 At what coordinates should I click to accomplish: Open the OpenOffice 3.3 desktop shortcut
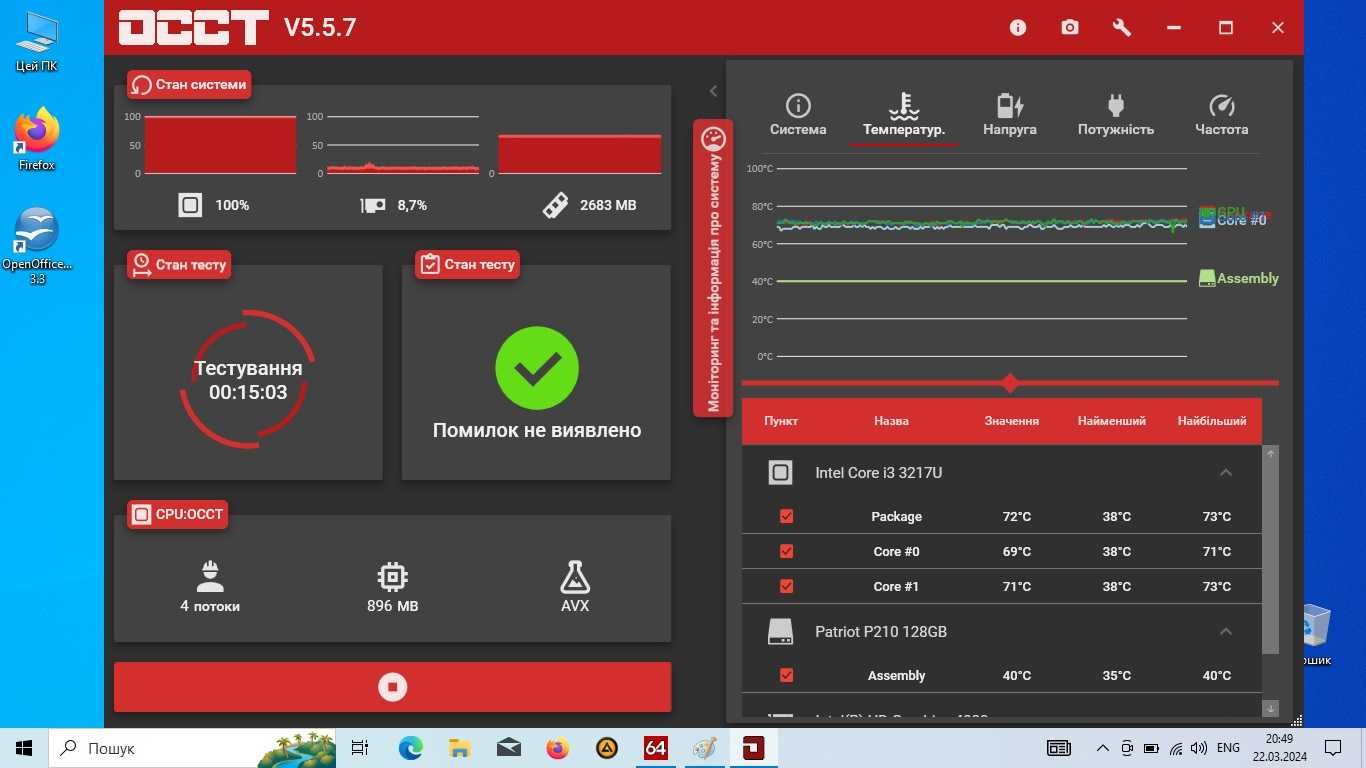tap(37, 246)
